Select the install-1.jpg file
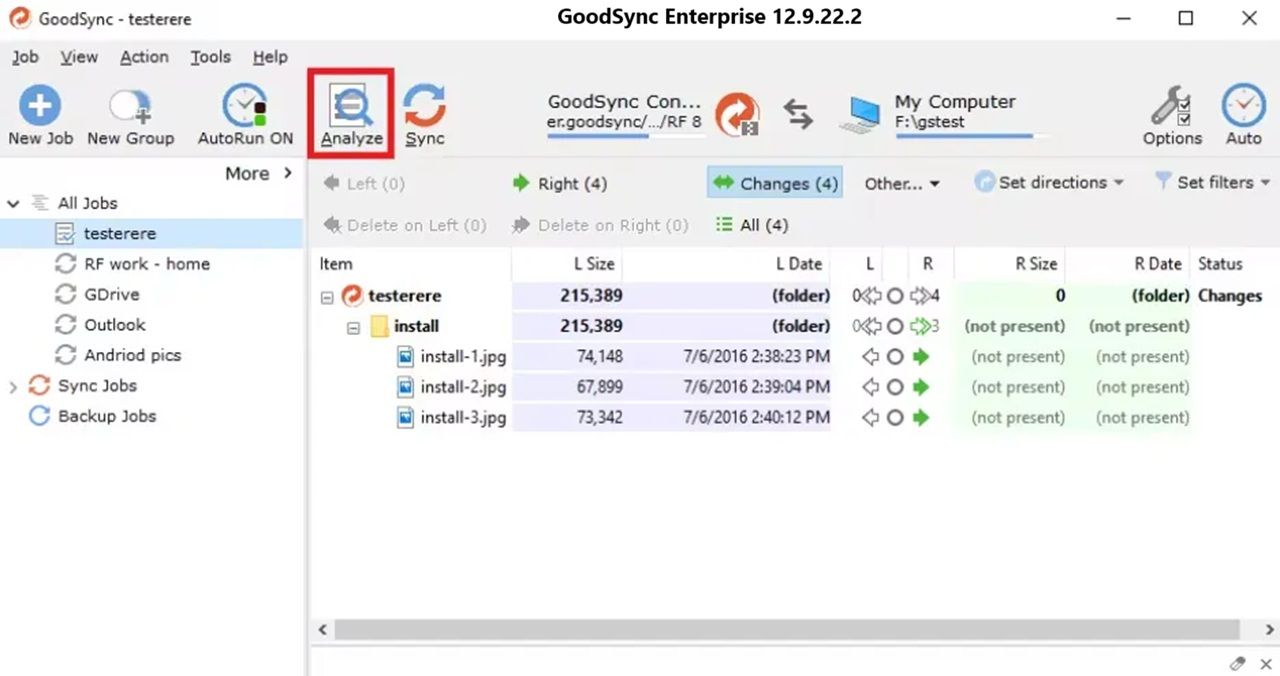The width and height of the screenshot is (1280, 676). point(463,357)
